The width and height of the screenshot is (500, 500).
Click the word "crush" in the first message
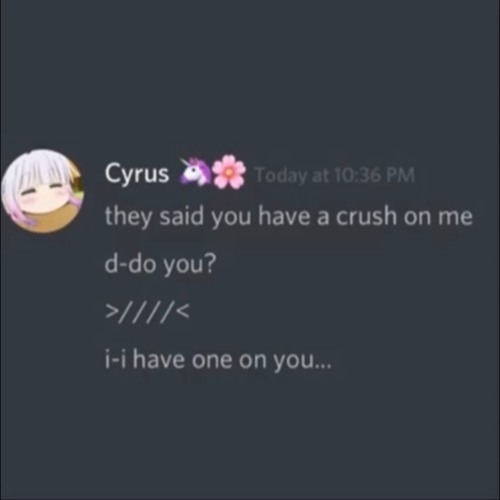pyautogui.click(x=367, y=216)
